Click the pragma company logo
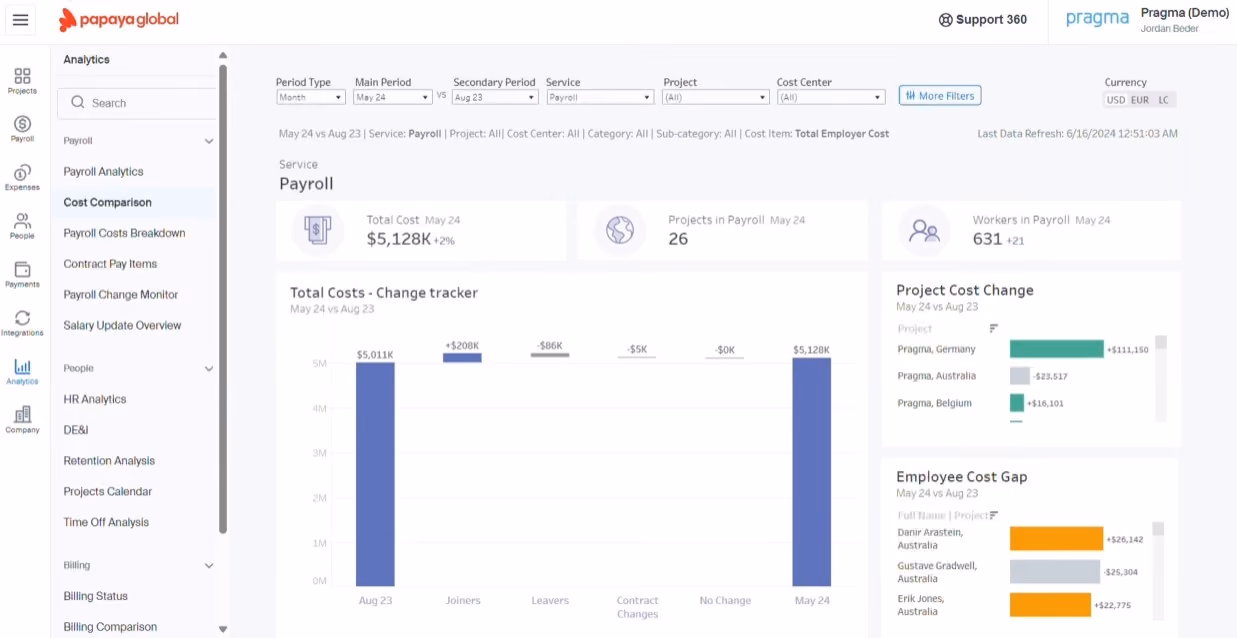Image resolution: width=1237 pixels, height=638 pixels. pos(1097,19)
